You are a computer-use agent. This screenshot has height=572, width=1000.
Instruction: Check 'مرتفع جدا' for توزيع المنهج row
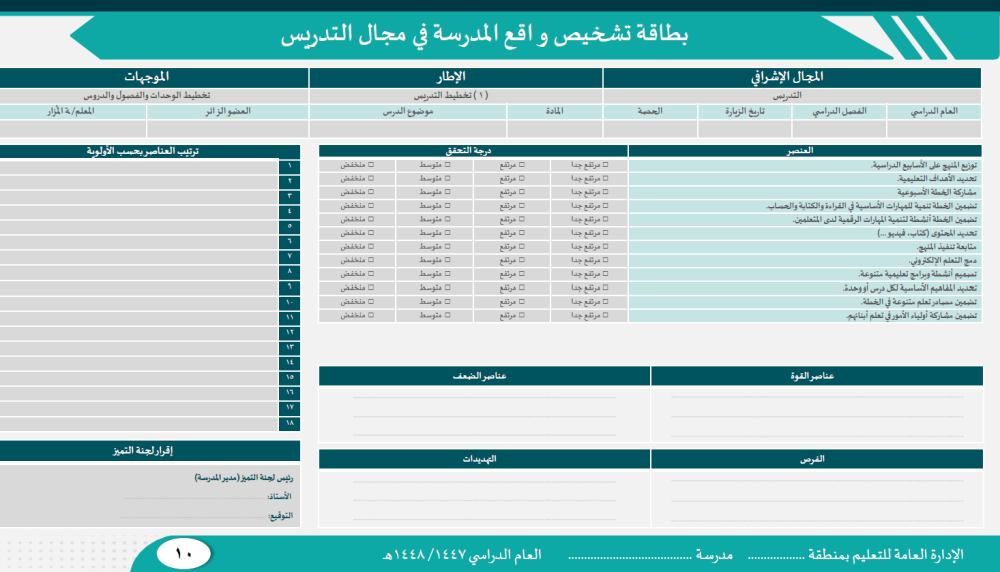coord(605,165)
